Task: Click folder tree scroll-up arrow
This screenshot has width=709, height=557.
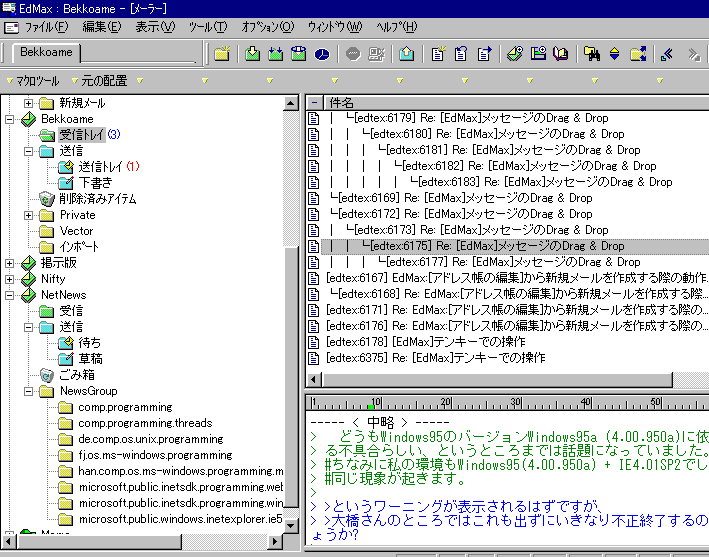Action: click(x=291, y=104)
